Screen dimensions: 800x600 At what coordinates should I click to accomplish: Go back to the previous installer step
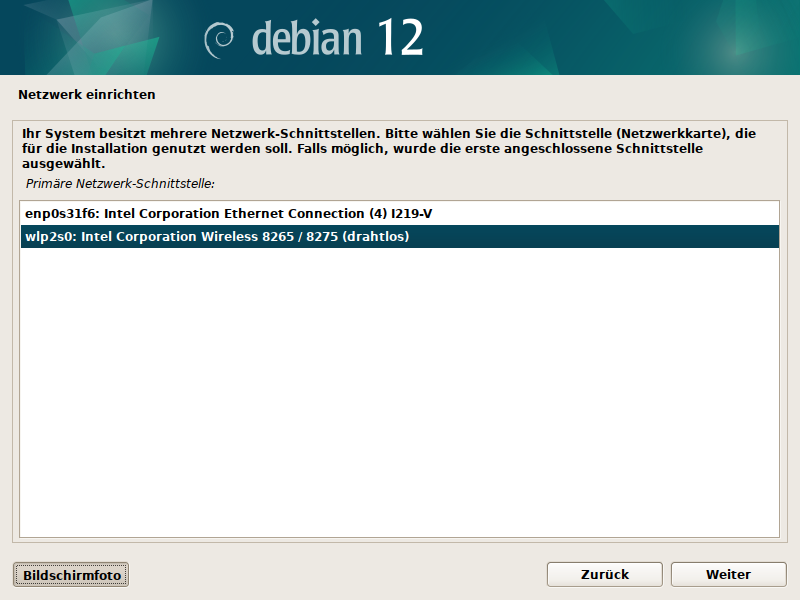tap(604, 575)
